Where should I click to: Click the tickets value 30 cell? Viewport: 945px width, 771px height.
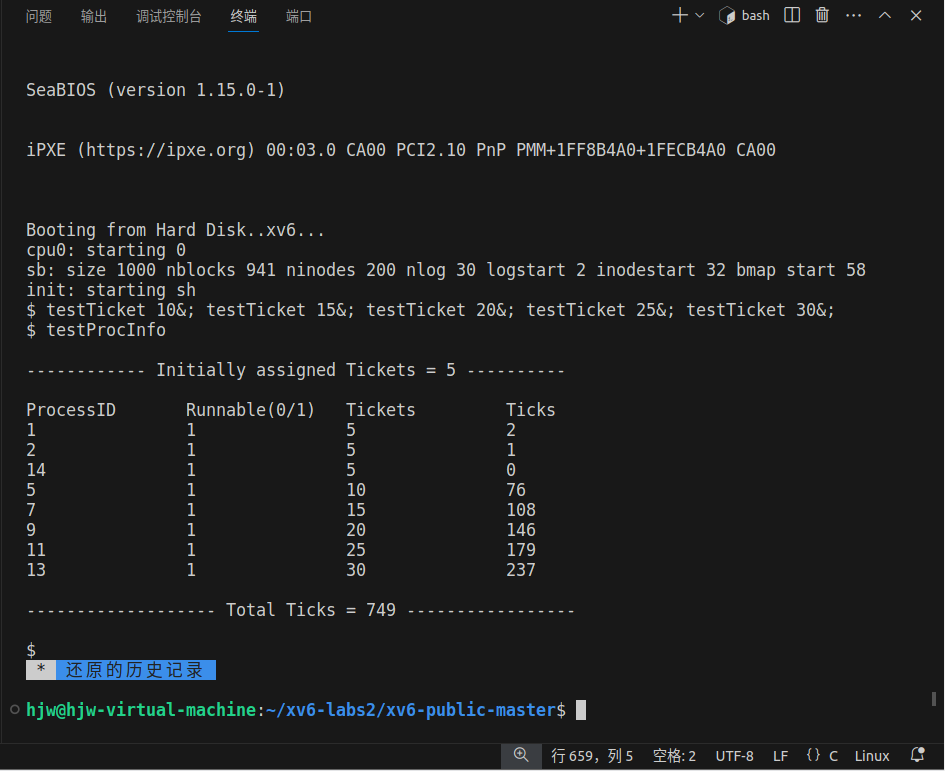356,570
